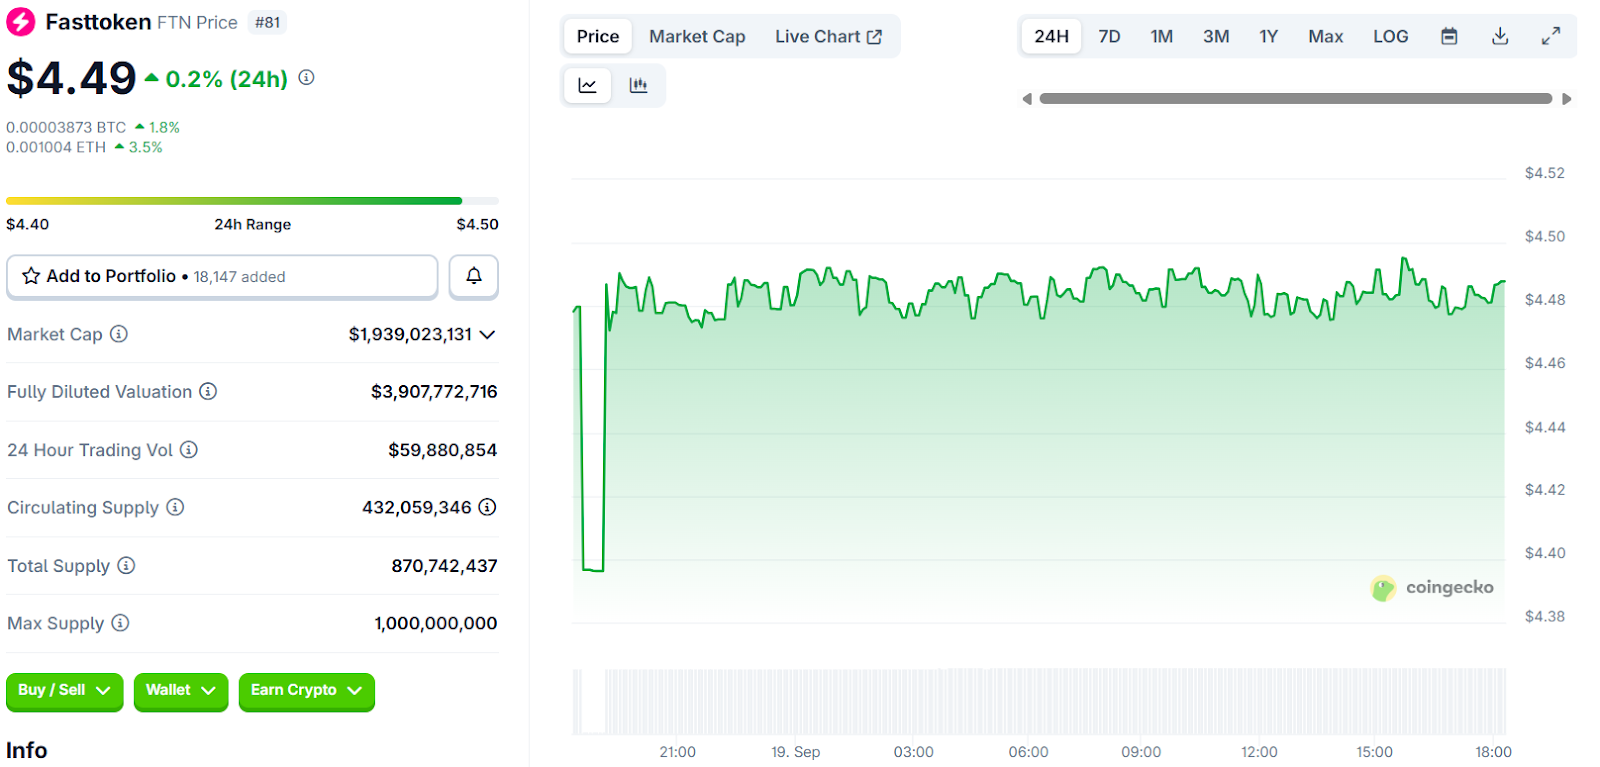
Task: Select the 1Y time range
Action: coord(1268,36)
